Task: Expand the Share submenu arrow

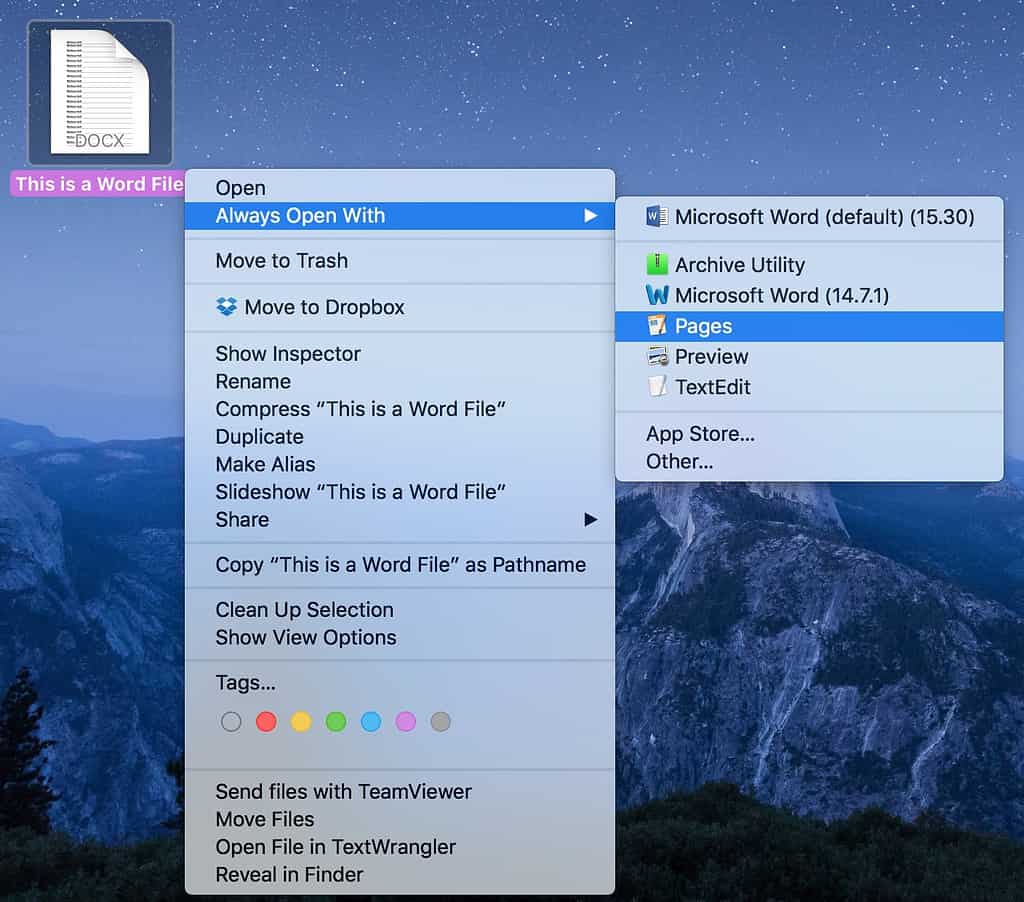Action: click(x=591, y=519)
